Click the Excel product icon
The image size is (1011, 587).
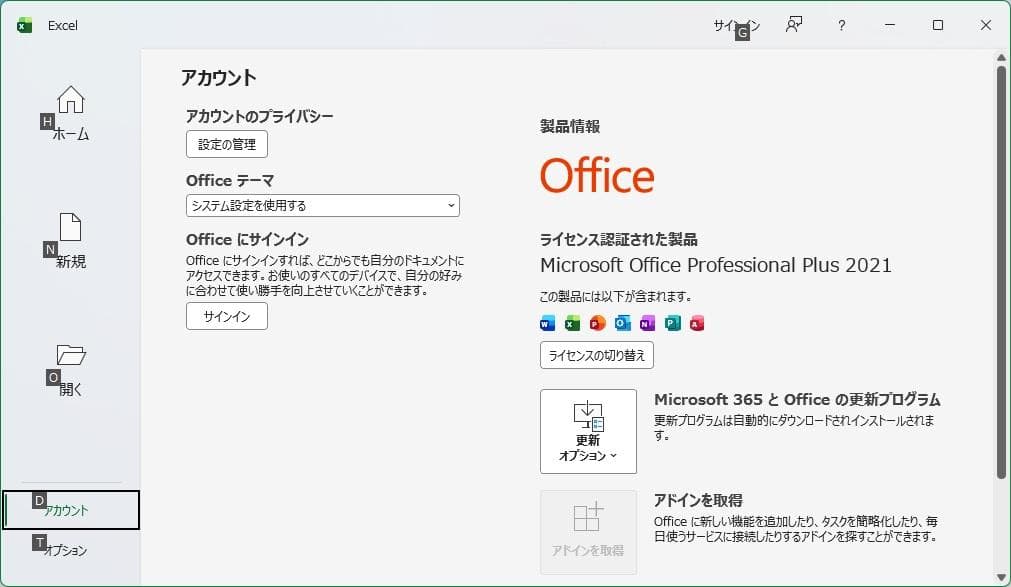click(x=571, y=322)
